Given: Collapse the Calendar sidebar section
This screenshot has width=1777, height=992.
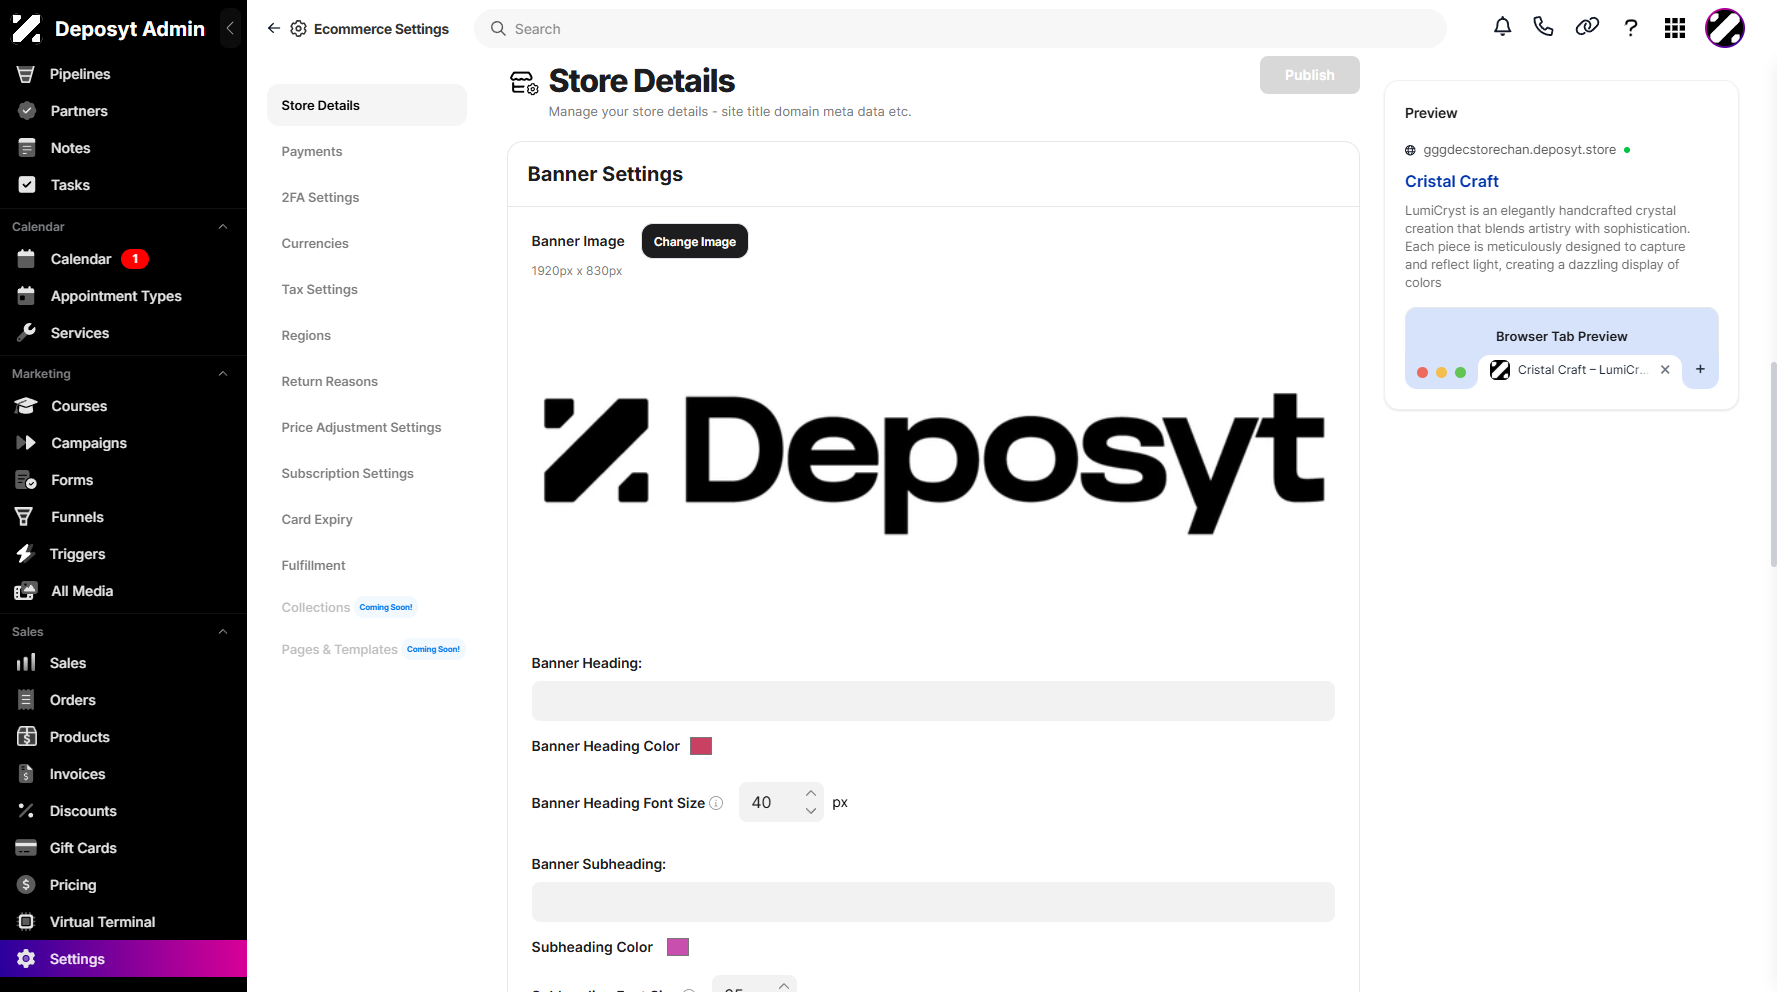Looking at the screenshot, I should coord(223,227).
